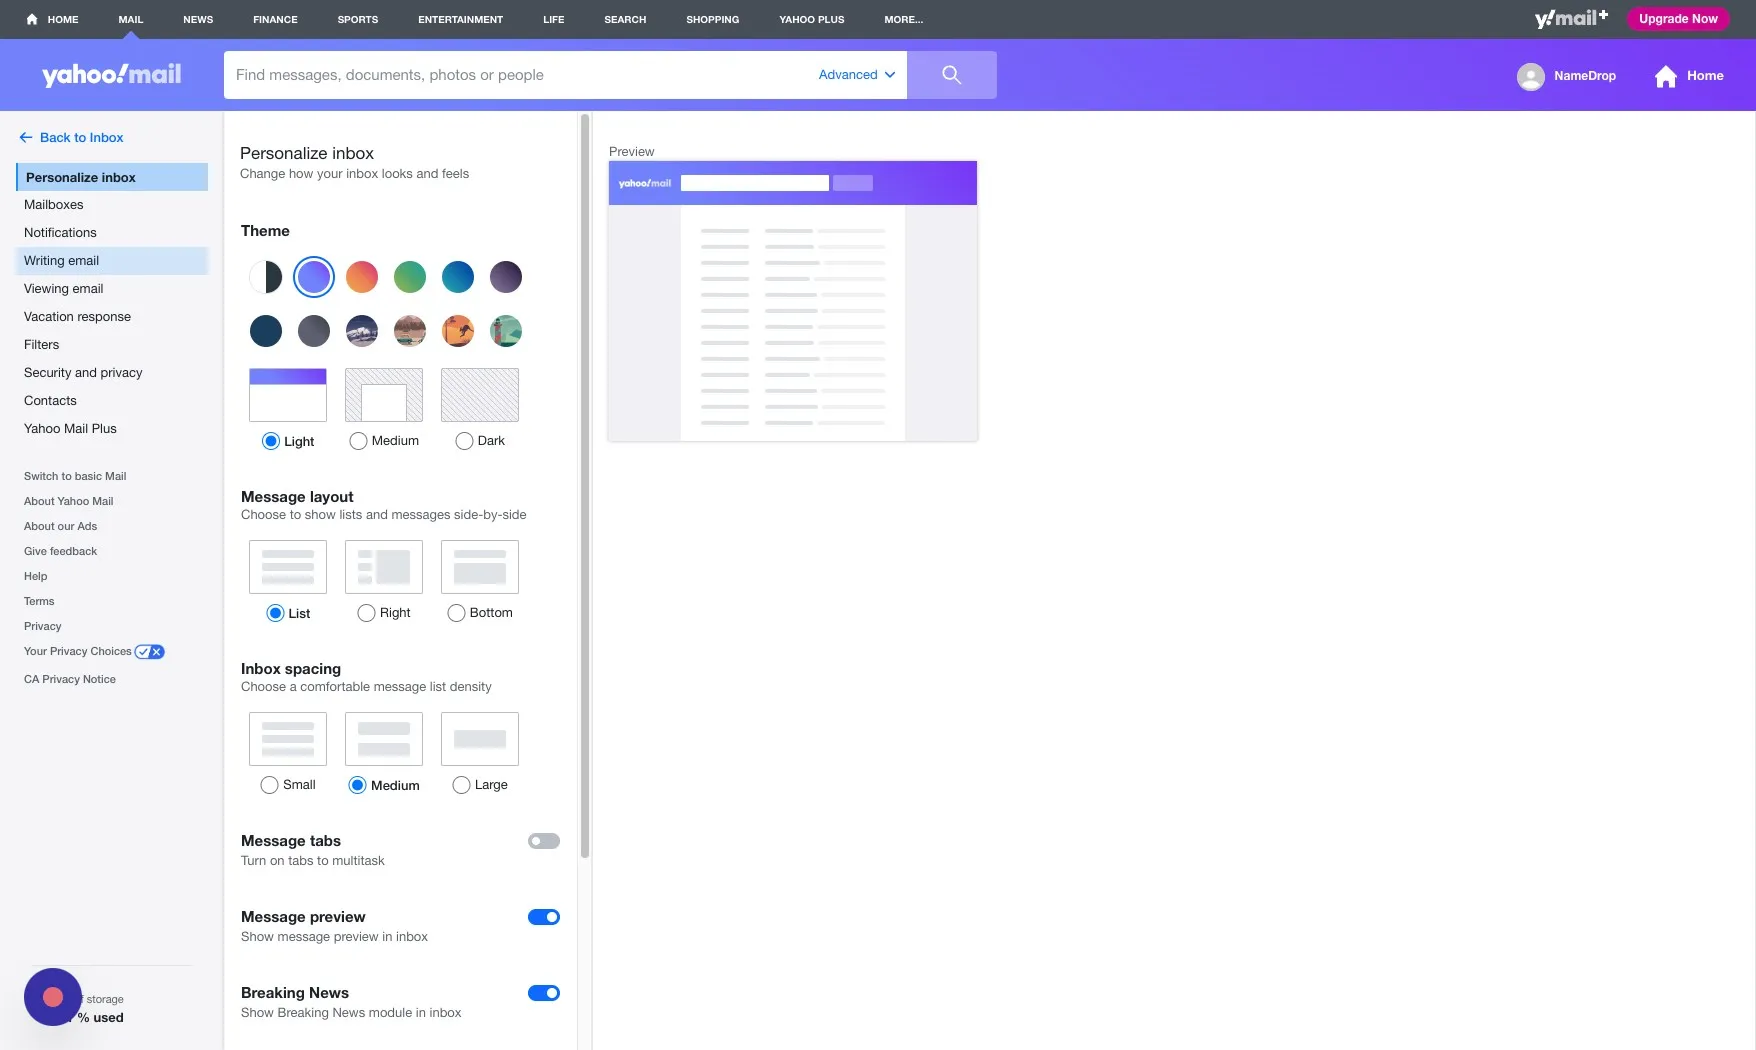Select the dark navy theme swatch
This screenshot has height=1050, width=1756.
[266, 331]
